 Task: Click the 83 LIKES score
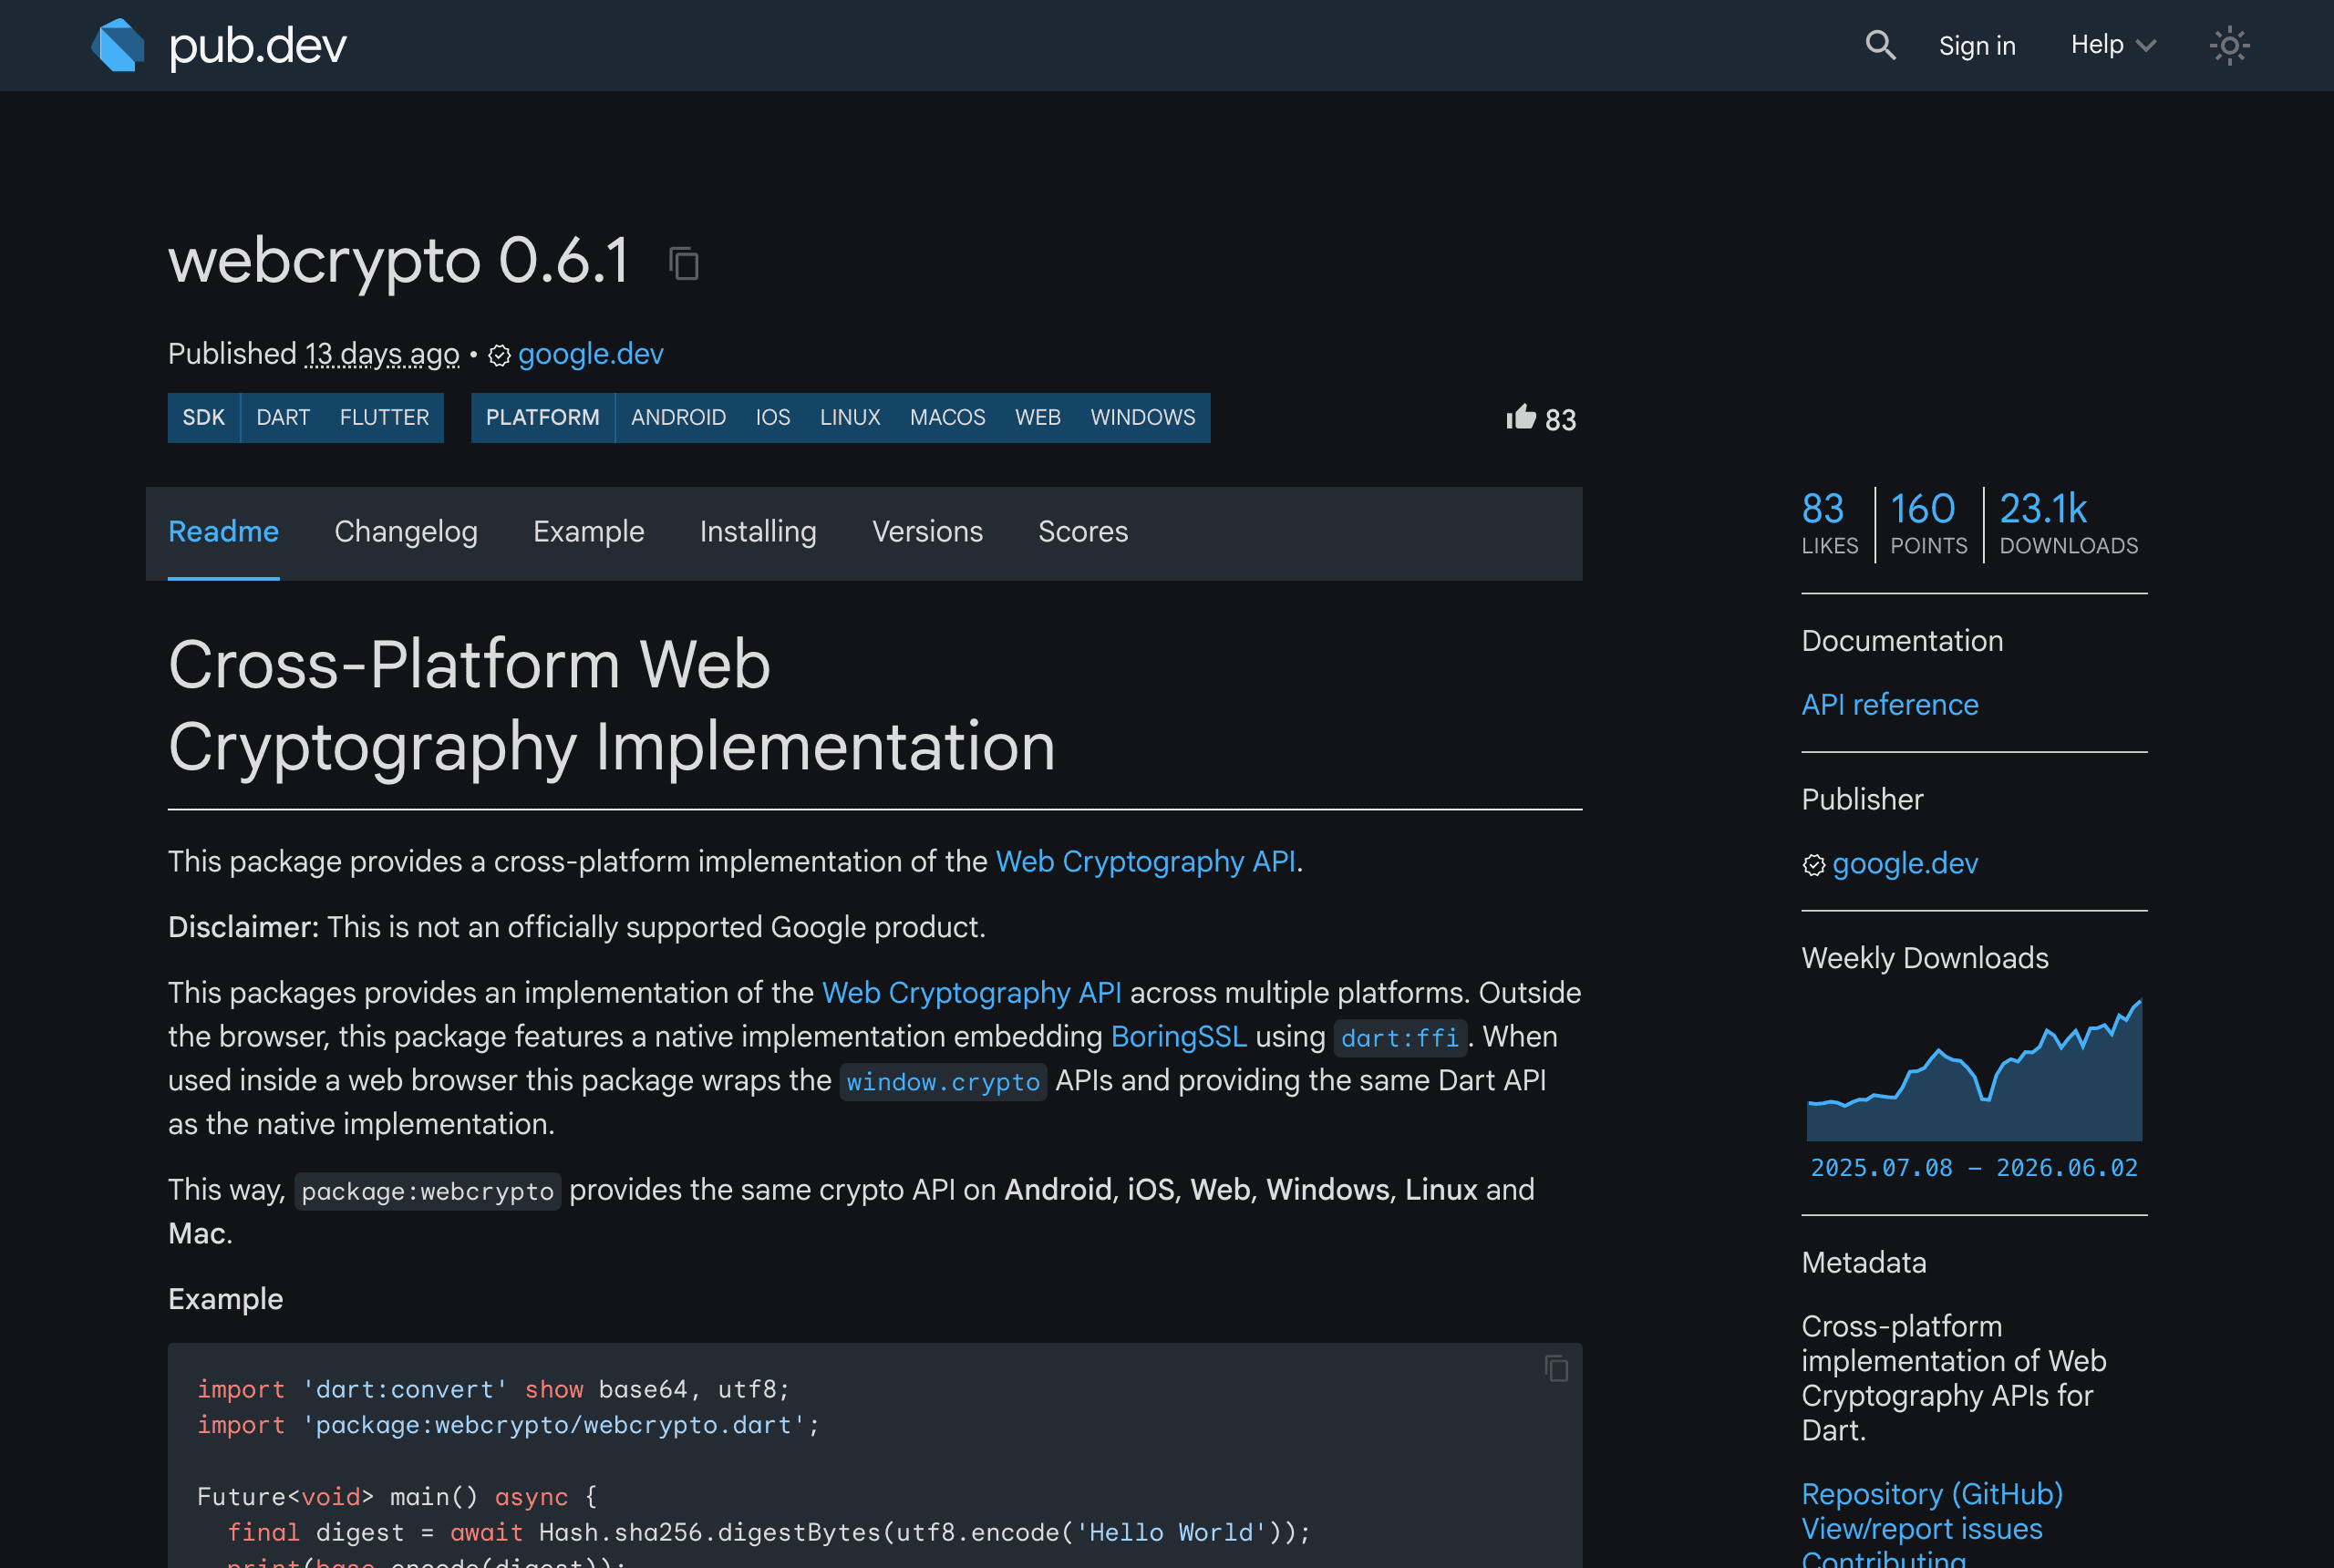click(1829, 523)
